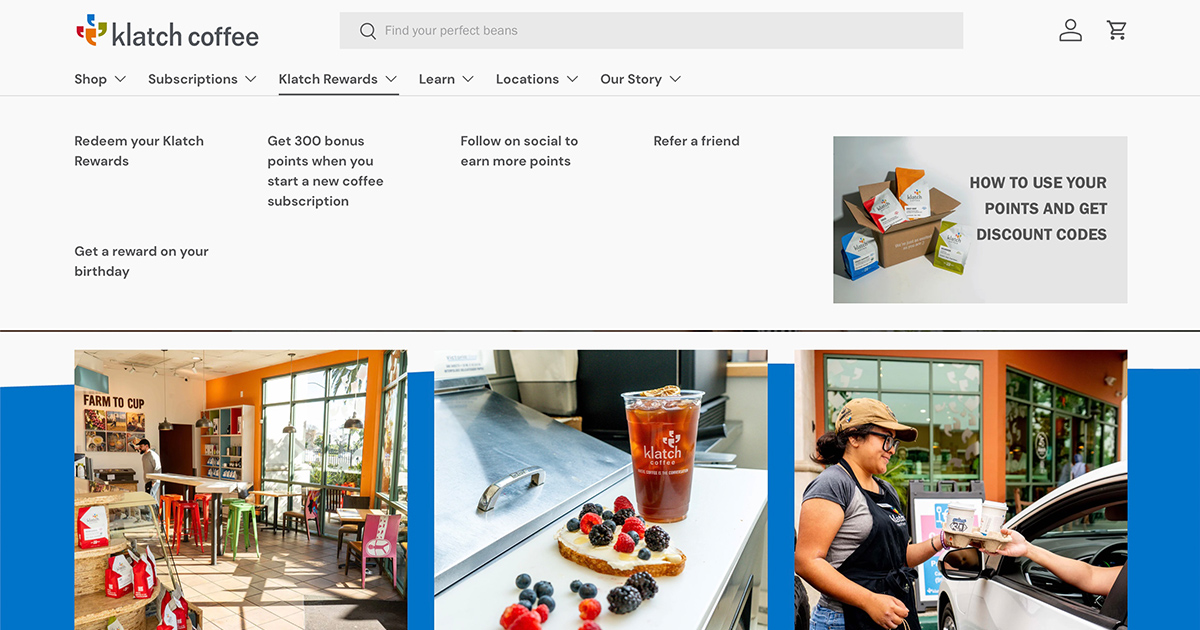This screenshot has width=1200, height=630.
Task: Open the 300 bonus points subscription link
Action: click(x=325, y=171)
